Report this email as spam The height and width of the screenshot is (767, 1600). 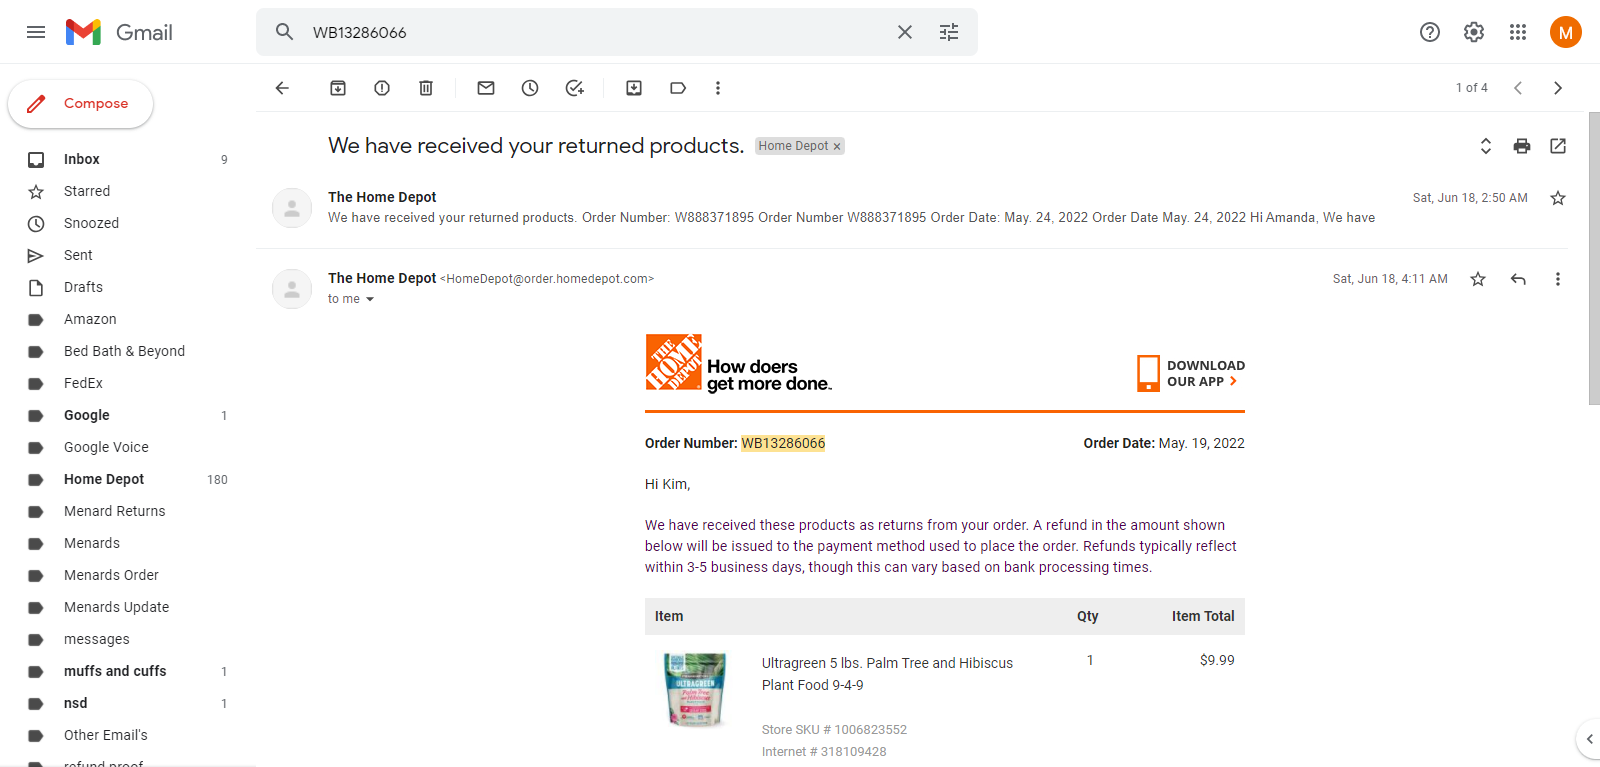pos(382,88)
